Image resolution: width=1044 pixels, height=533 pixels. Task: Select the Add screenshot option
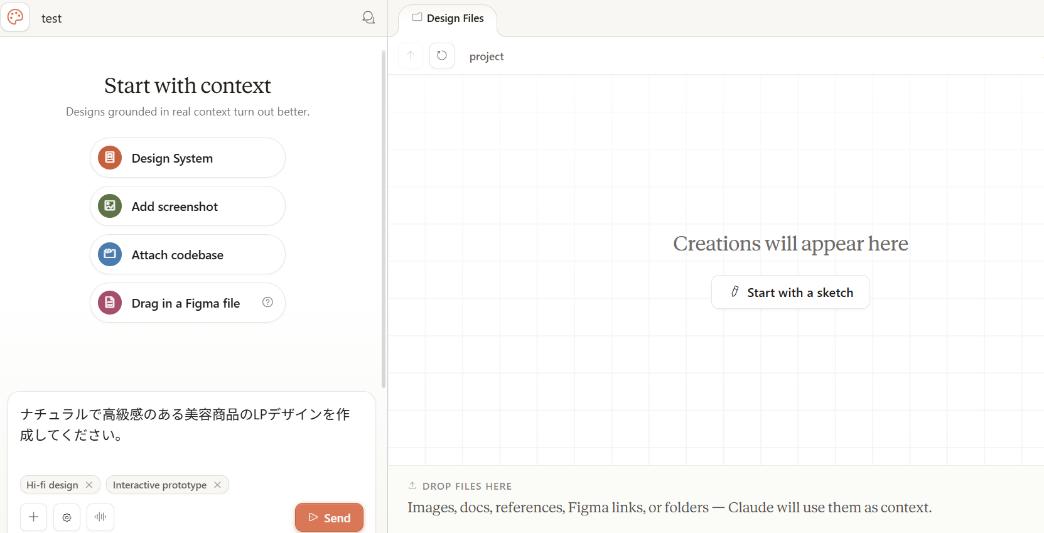[x=188, y=206]
